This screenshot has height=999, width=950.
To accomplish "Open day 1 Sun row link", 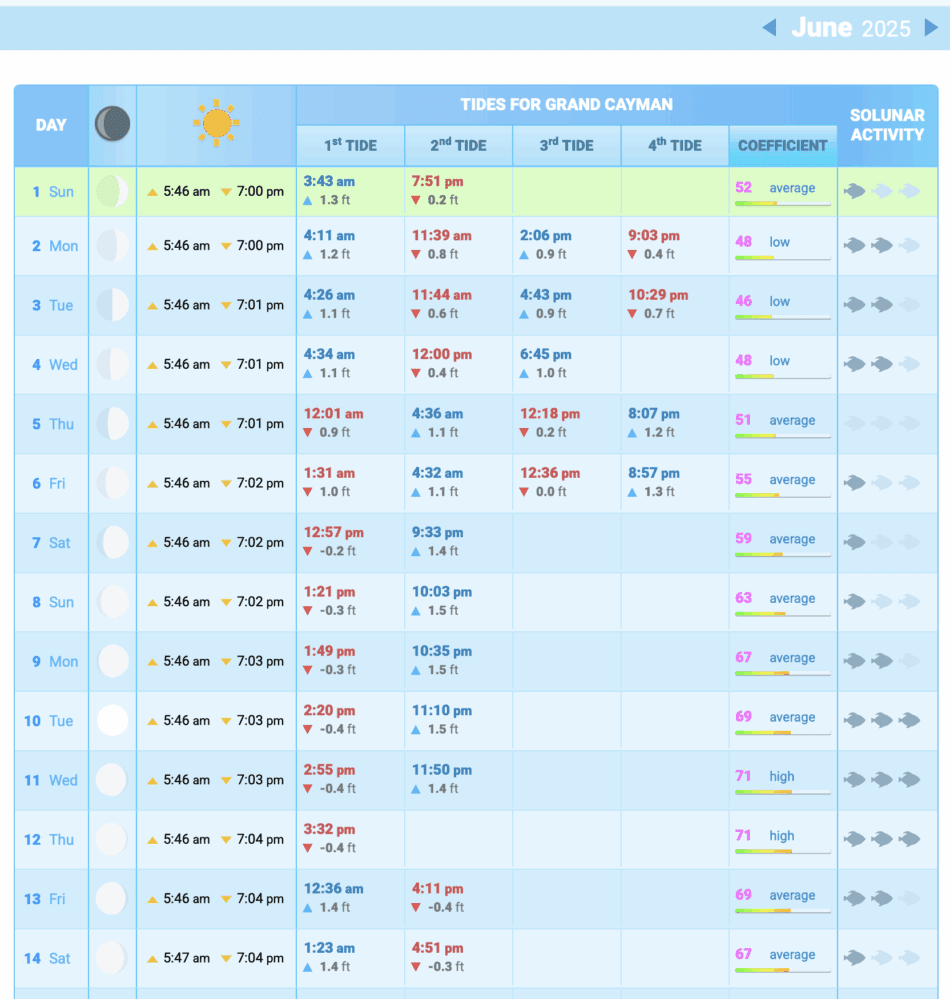I will pyautogui.click(x=52, y=191).
